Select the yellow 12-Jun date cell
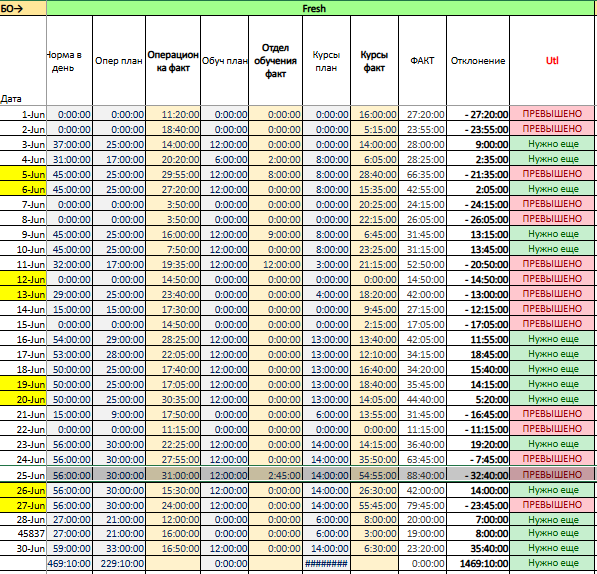 coord(23,279)
